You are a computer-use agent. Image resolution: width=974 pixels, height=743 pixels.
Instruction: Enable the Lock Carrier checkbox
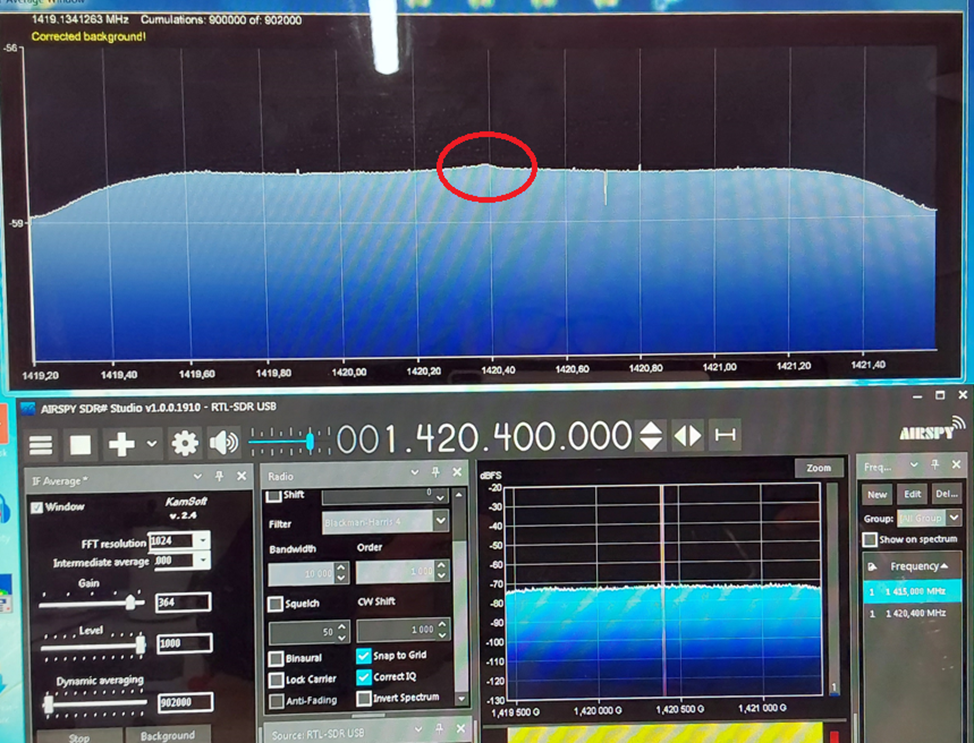(277, 680)
